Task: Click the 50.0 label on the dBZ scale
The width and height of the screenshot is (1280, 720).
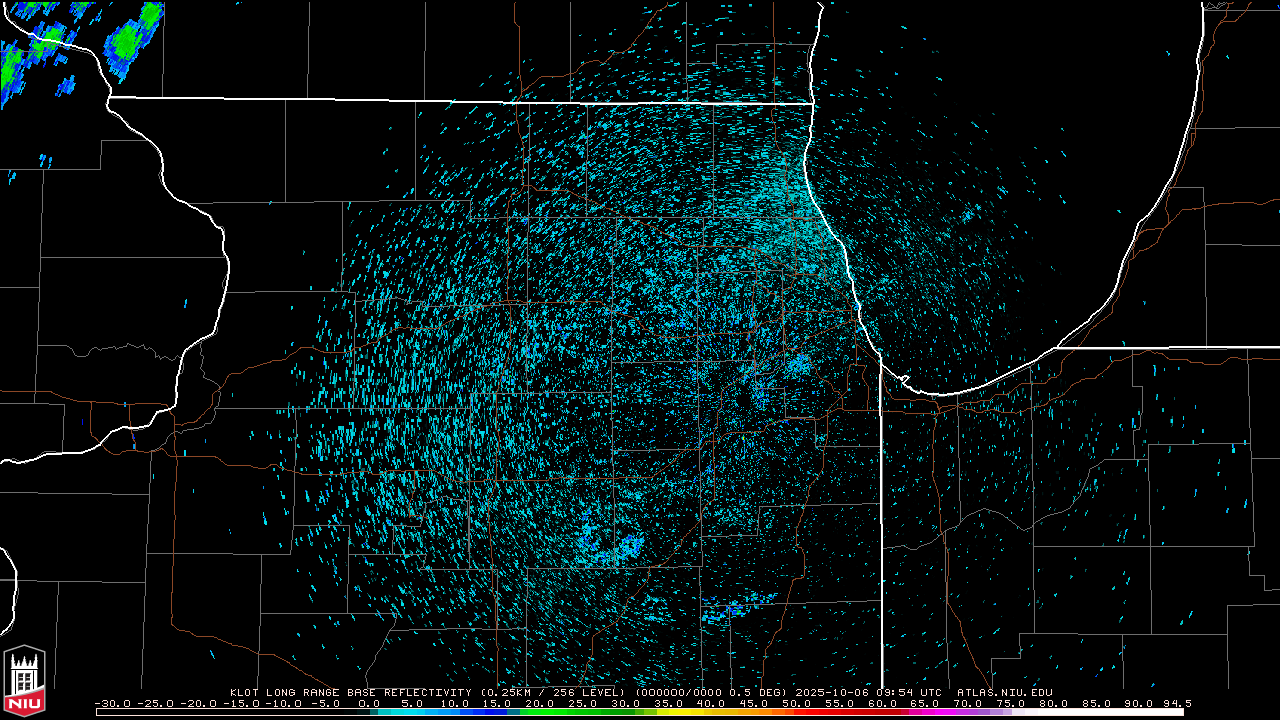Action: coord(798,703)
